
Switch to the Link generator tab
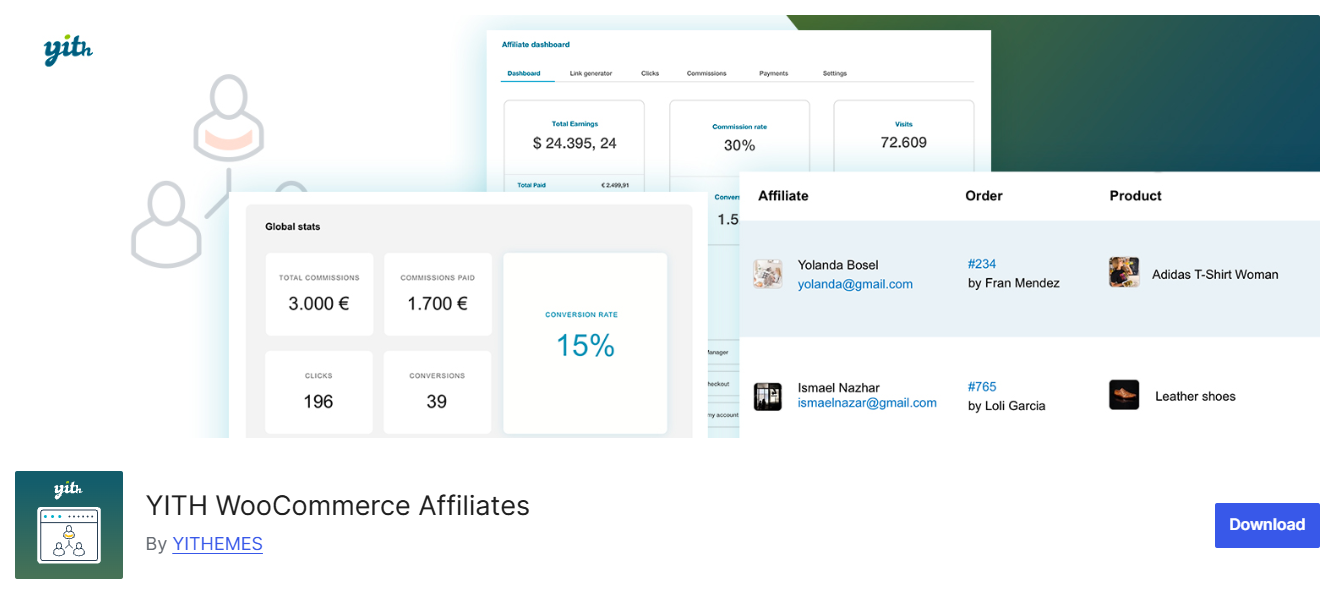[x=591, y=73]
